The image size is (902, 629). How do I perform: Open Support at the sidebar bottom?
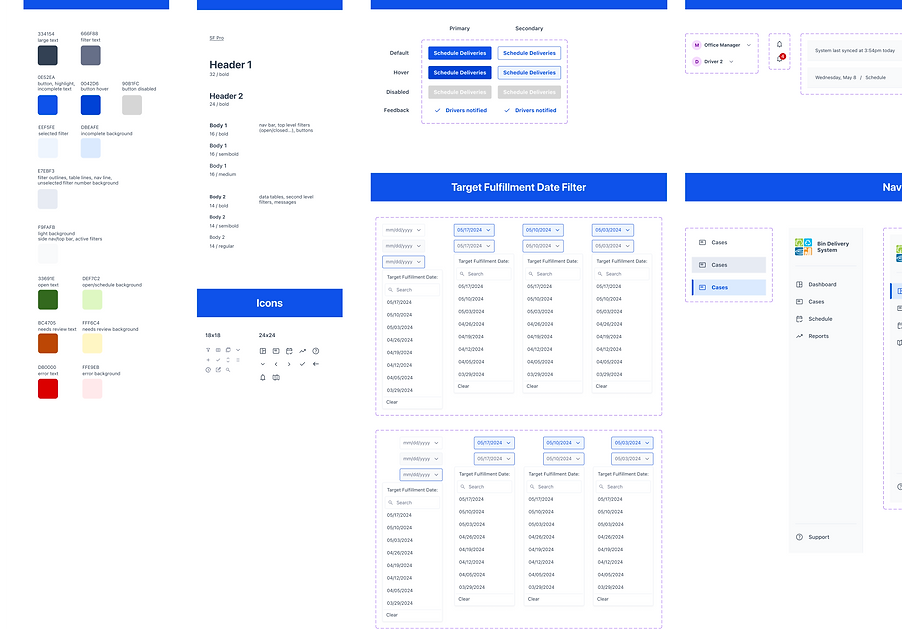click(x=817, y=537)
